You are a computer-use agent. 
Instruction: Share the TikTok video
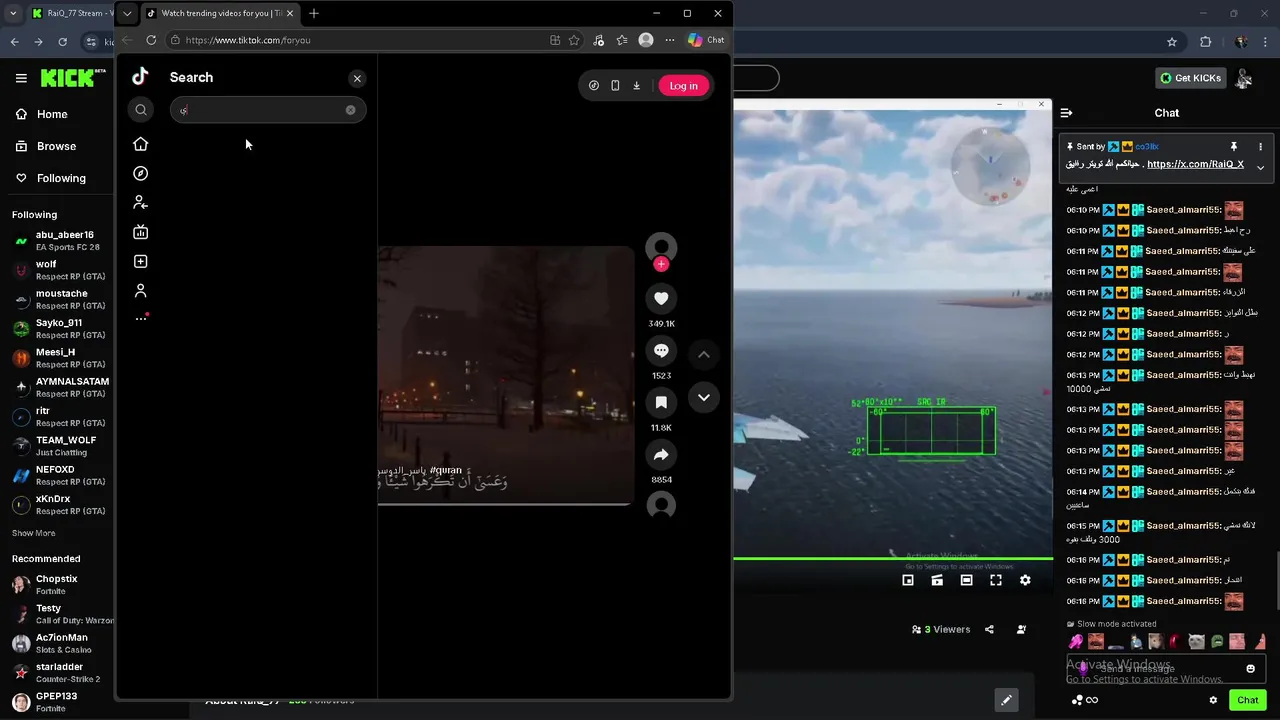(x=661, y=455)
